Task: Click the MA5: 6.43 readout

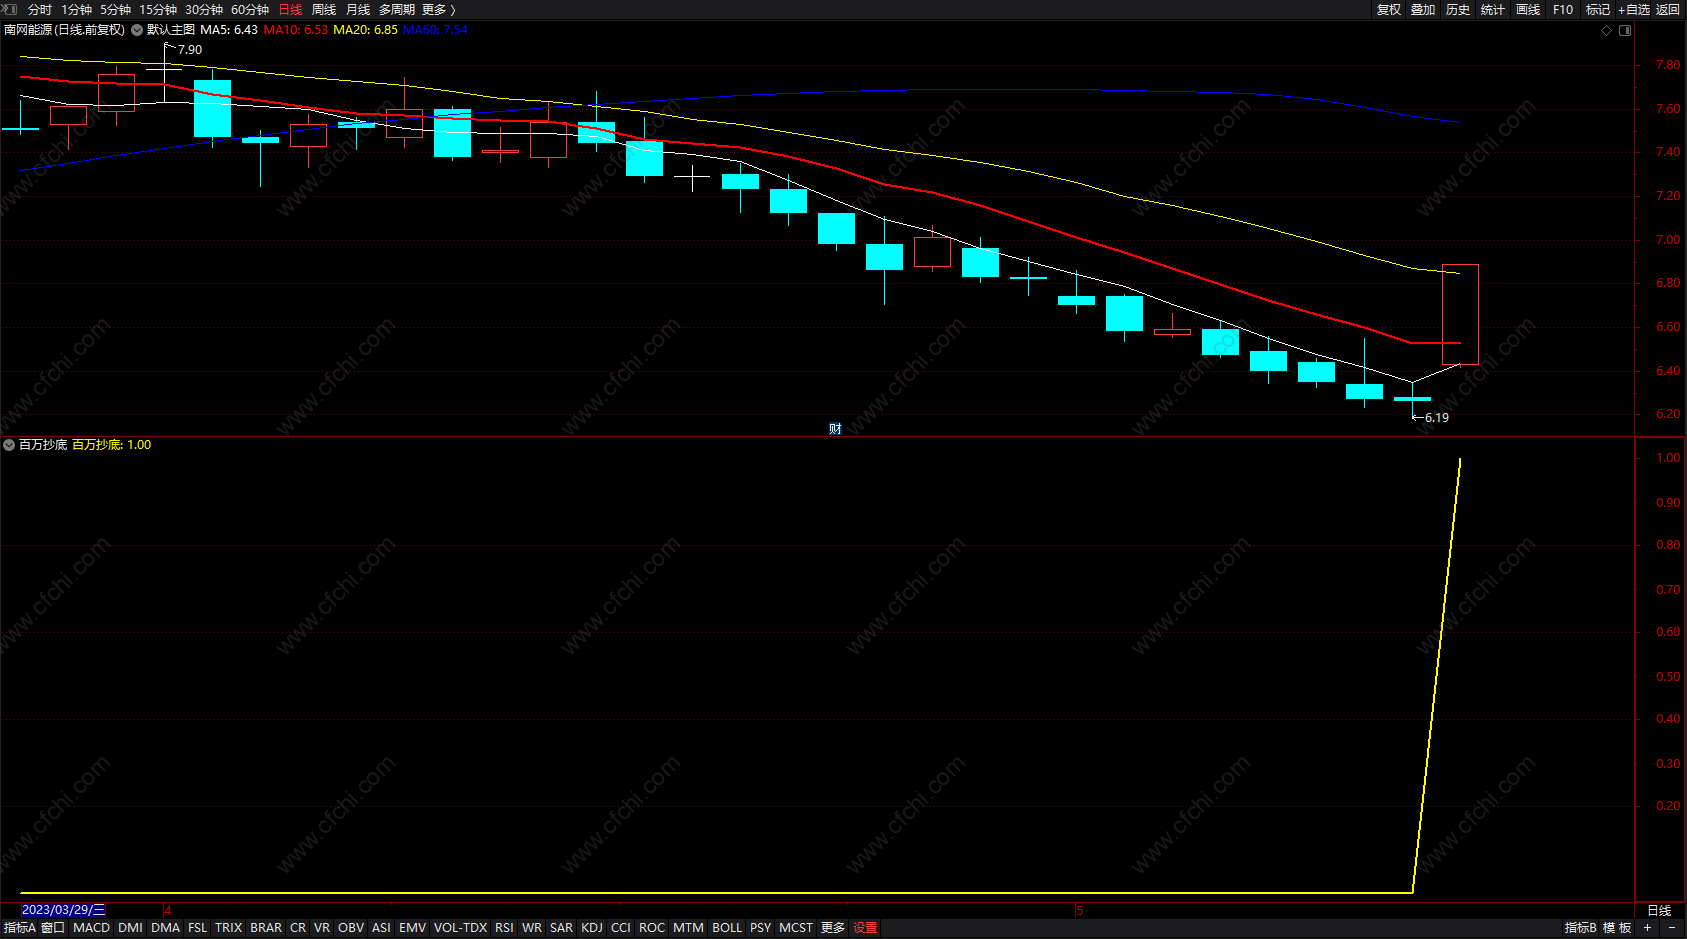Action: coord(229,30)
